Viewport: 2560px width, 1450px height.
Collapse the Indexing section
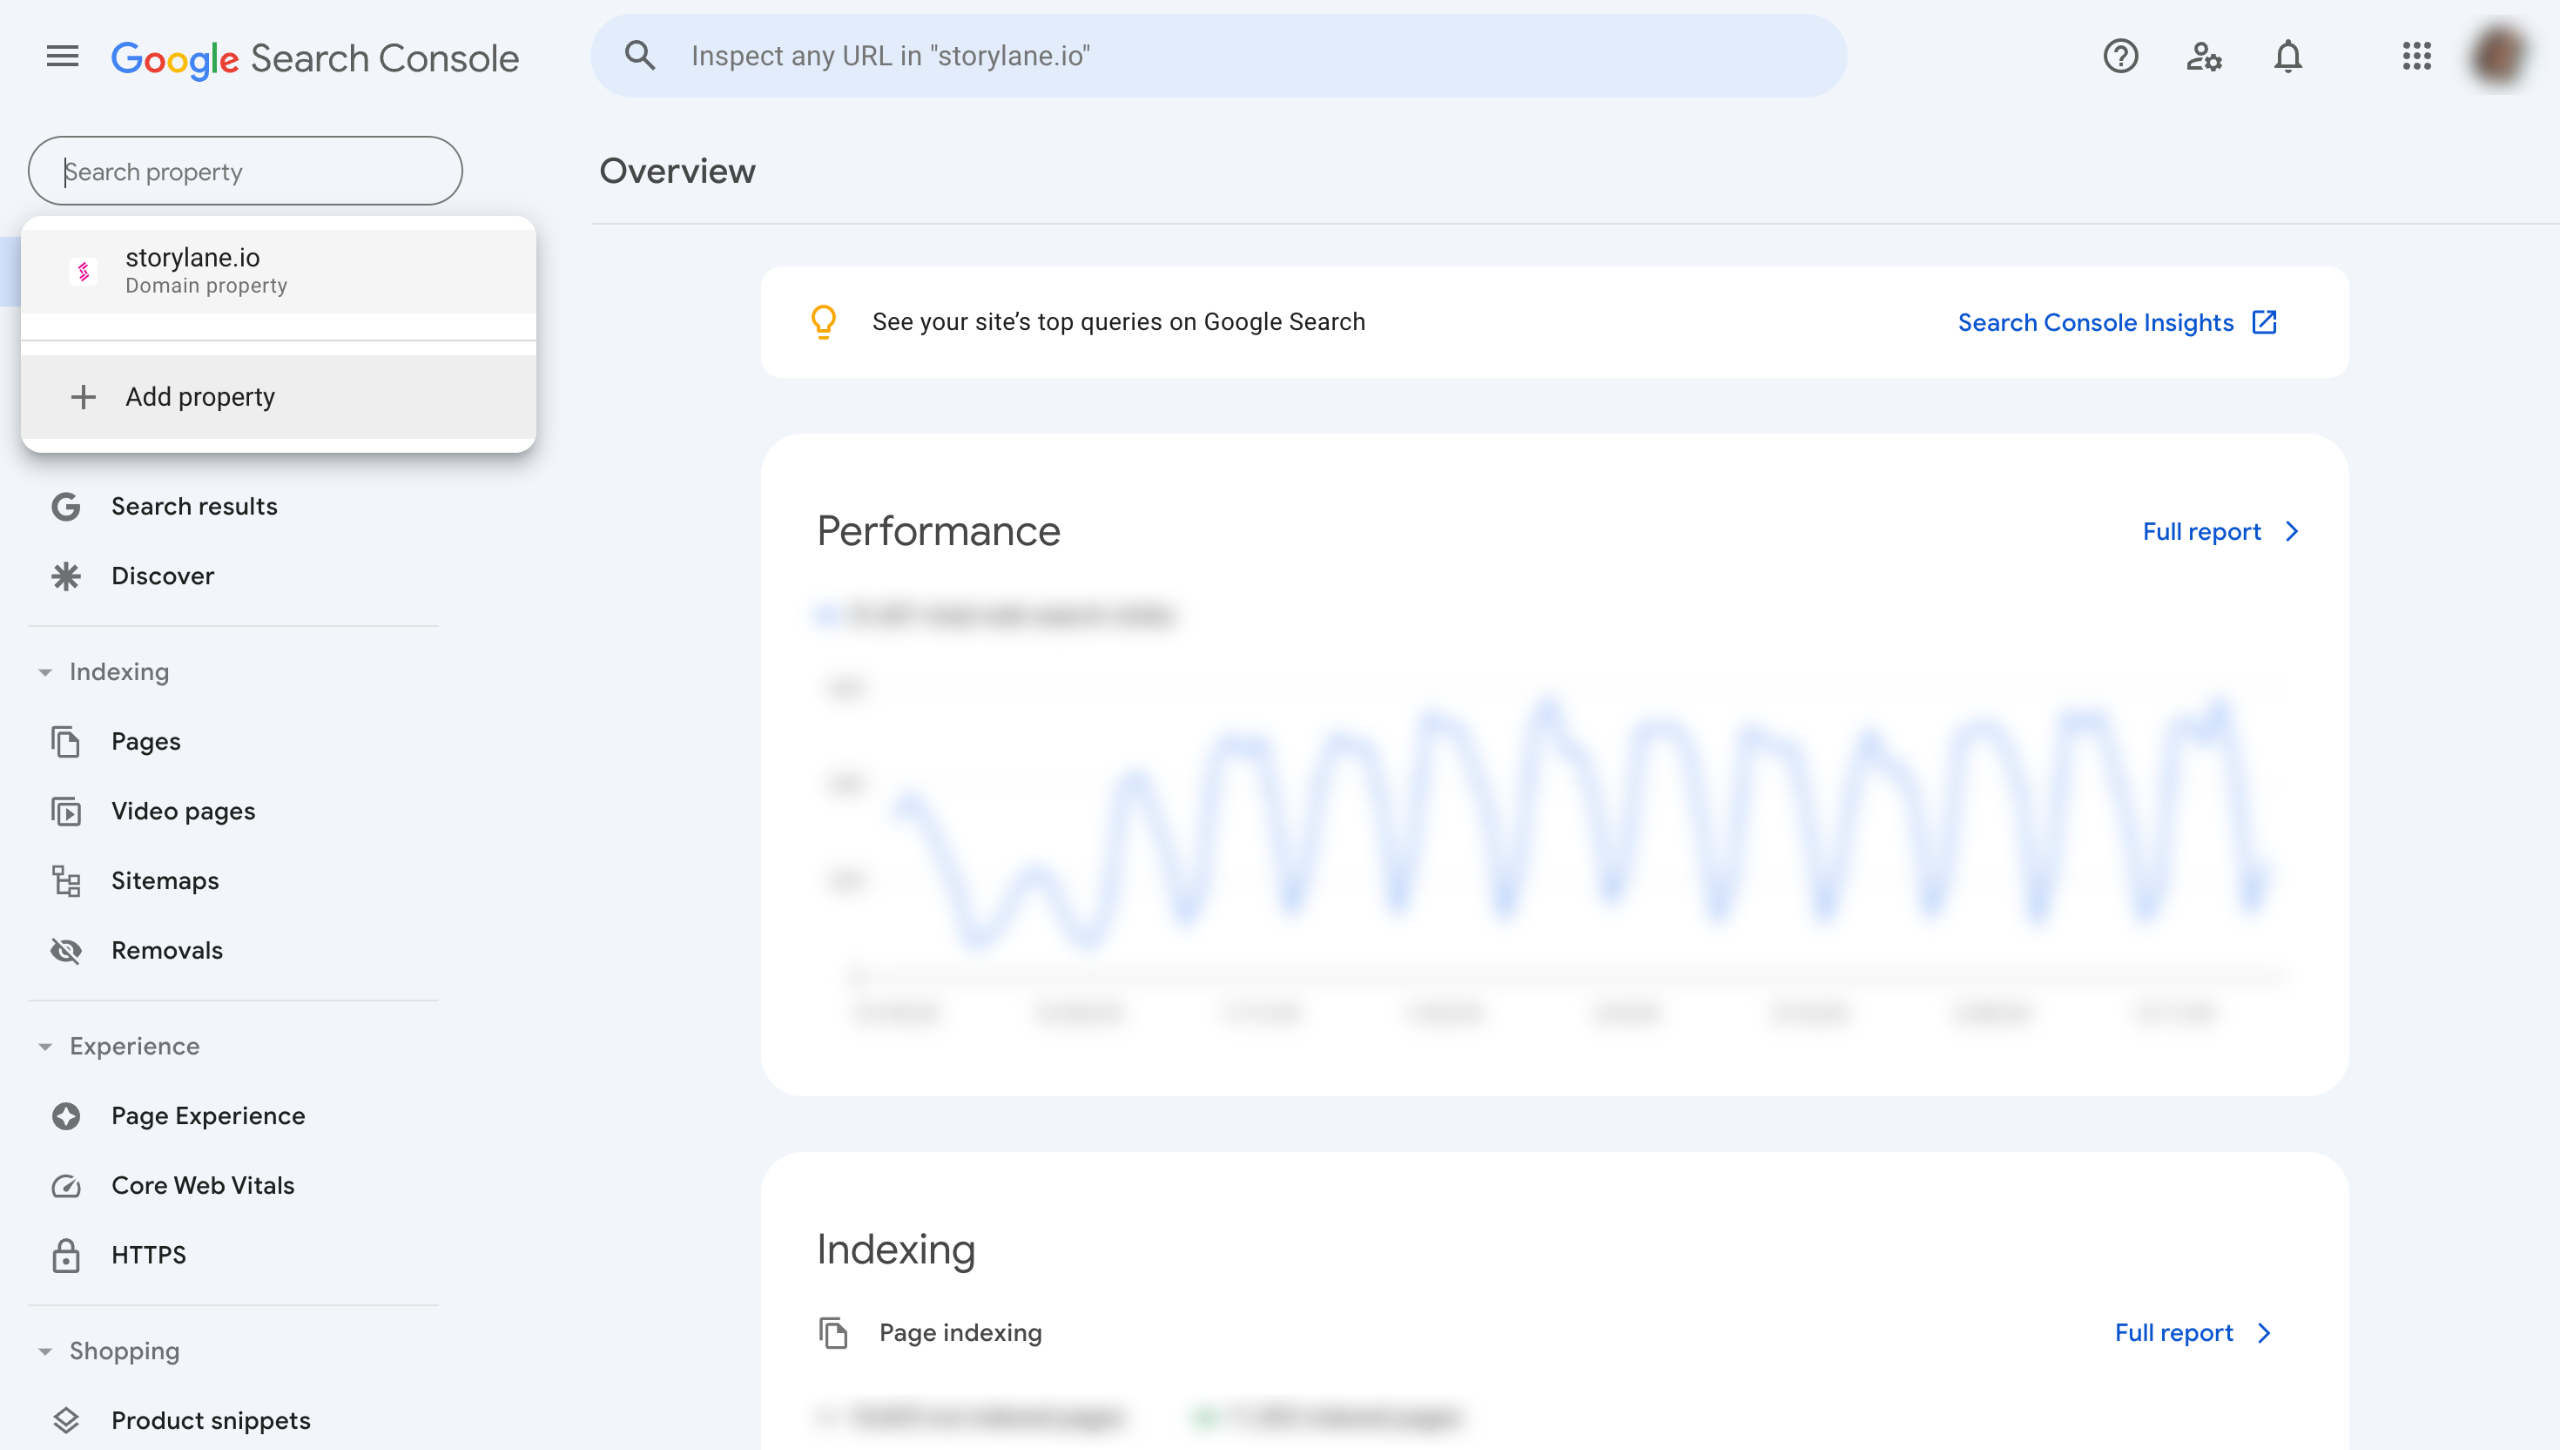(x=45, y=672)
